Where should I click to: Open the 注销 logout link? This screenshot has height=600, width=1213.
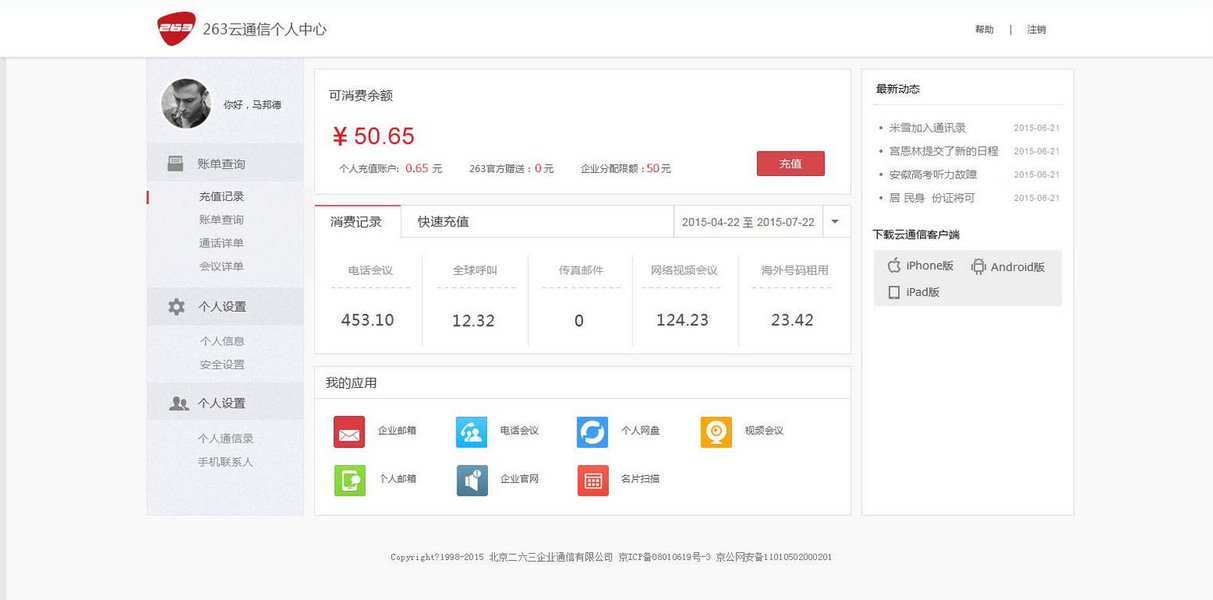pos(1036,29)
